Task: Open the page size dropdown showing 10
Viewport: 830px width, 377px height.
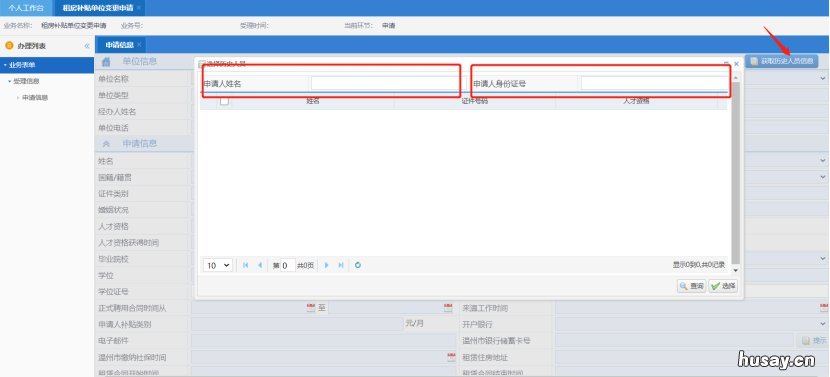Action: pos(218,265)
